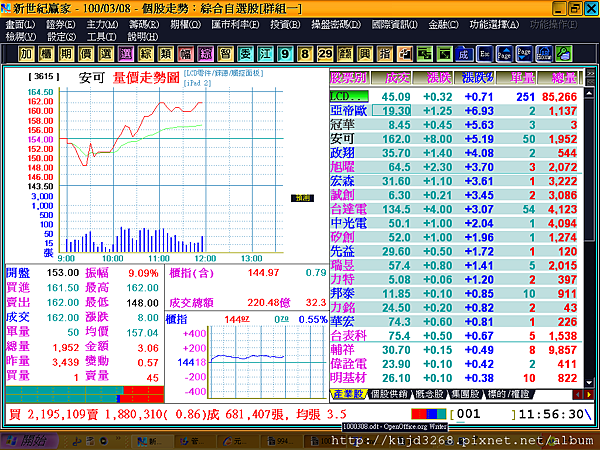Open the 證券(E) menu
The height and width of the screenshot is (450, 600).
click(x=60, y=24)
